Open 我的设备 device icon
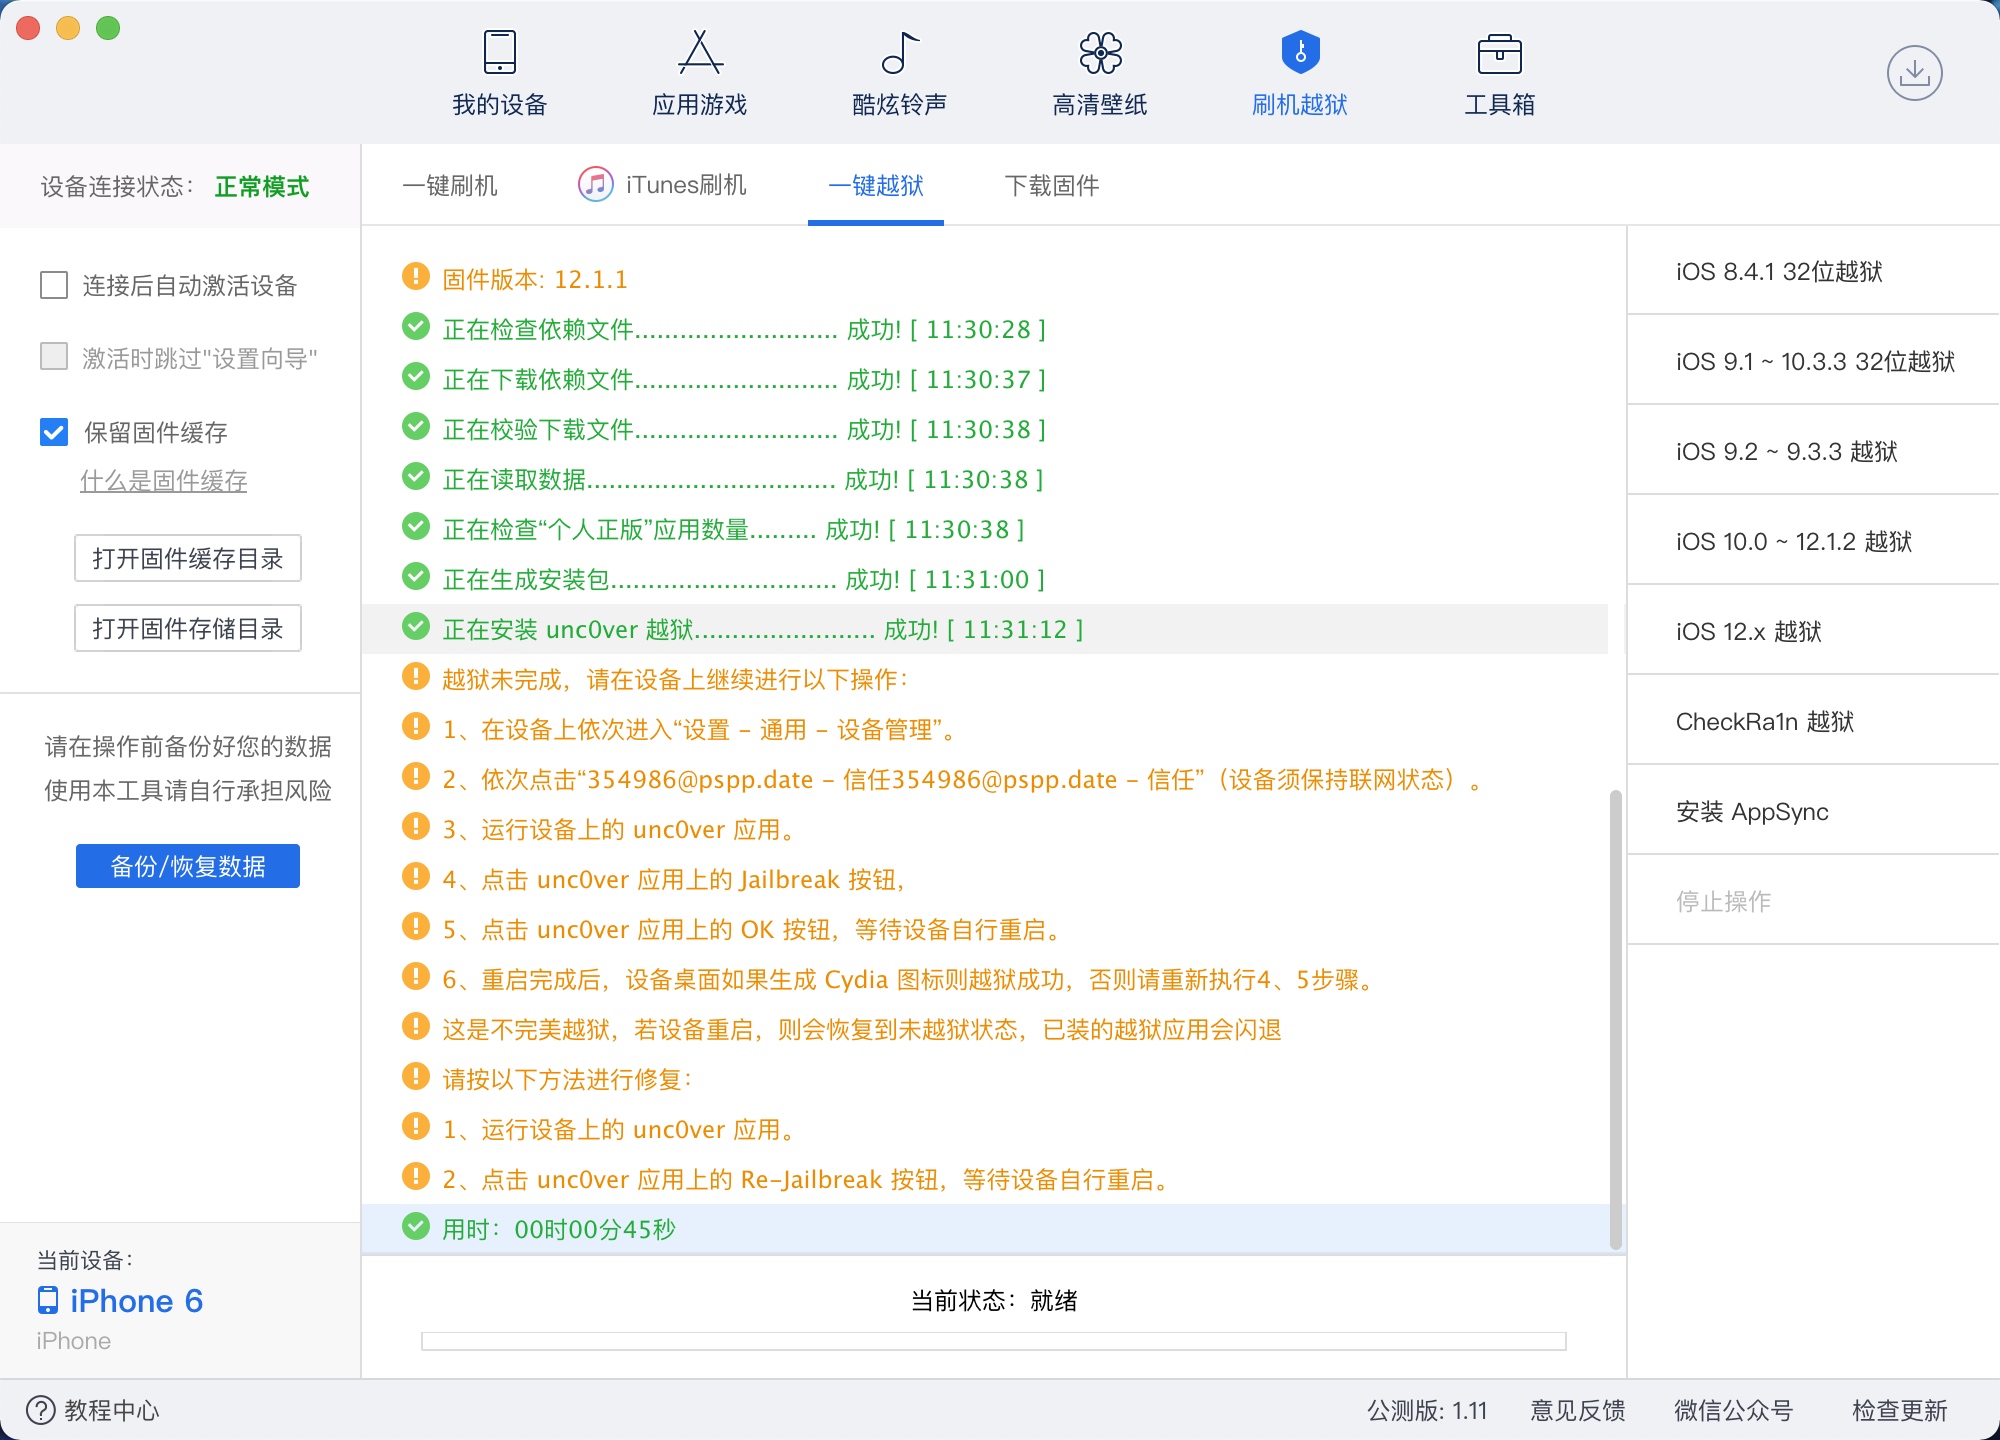The image size is (2000, 1440). (x=499, y=53)
